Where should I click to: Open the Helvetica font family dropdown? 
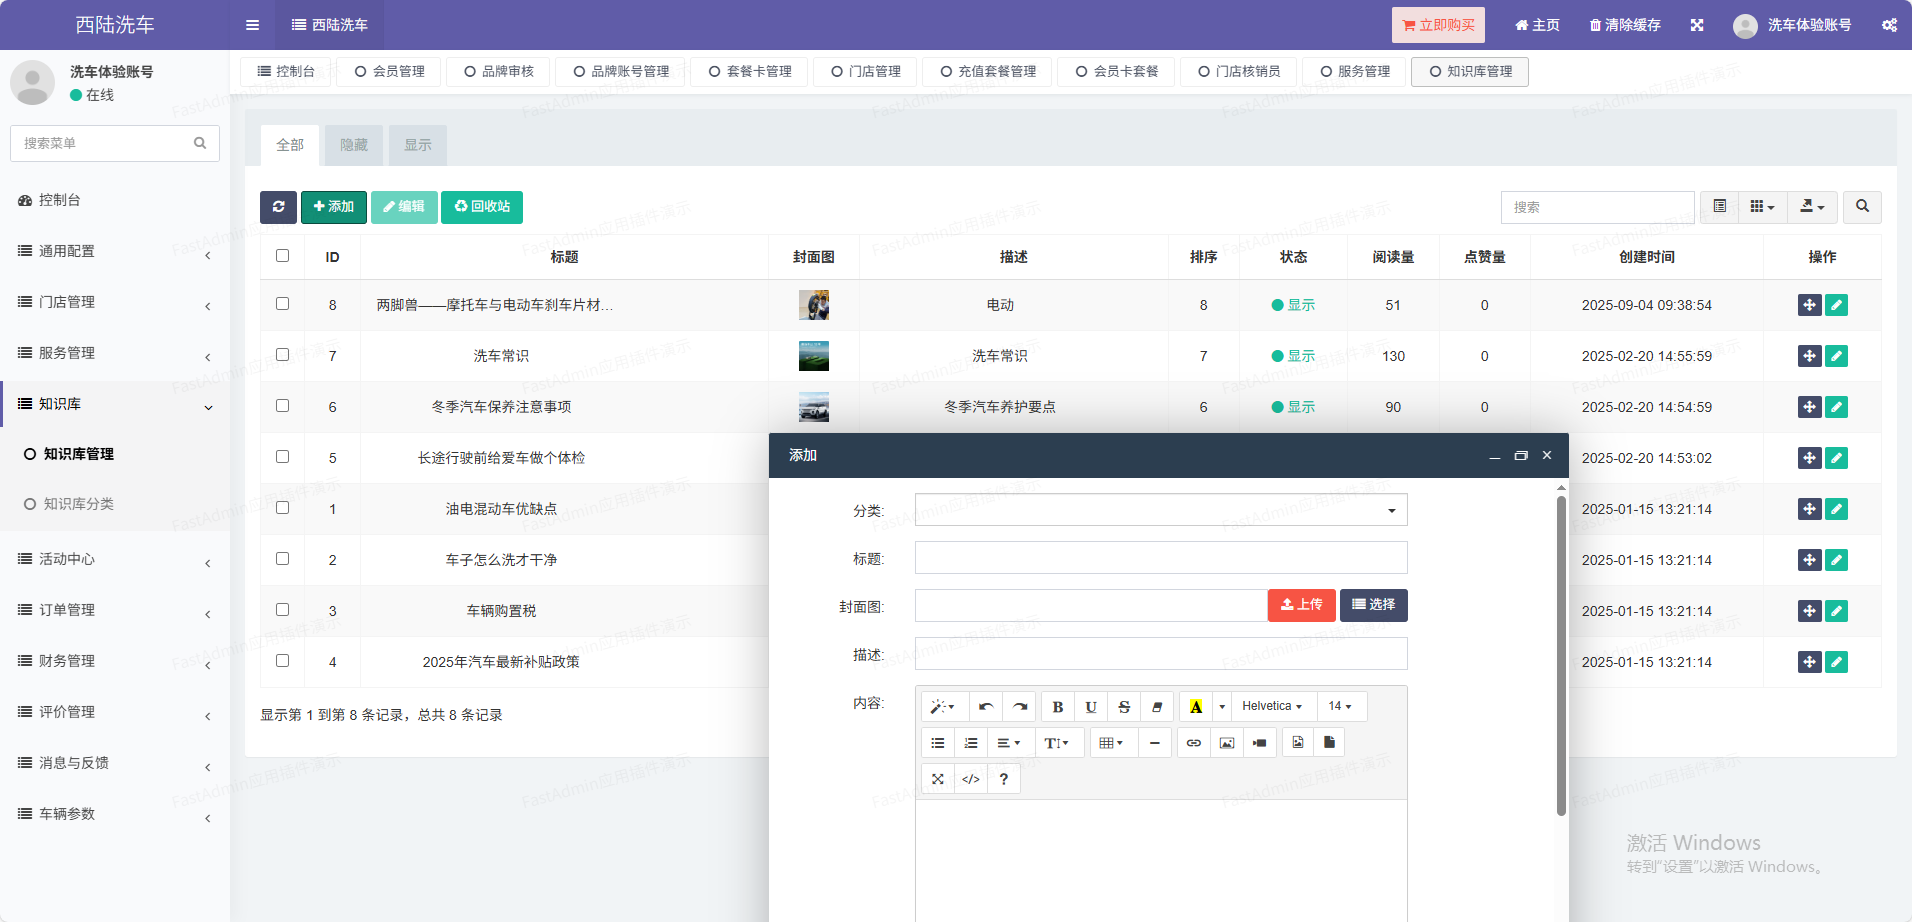[1271, 707]
